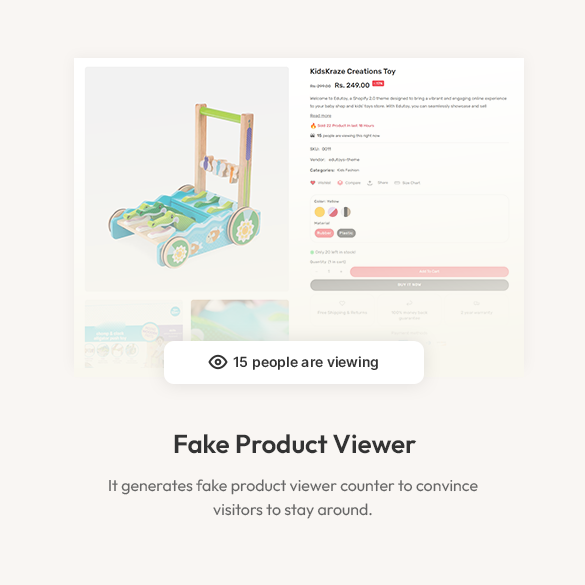This screenshot has width=585, height=585.
Task: Click the BUY IT NOW button
Action: 409,285
